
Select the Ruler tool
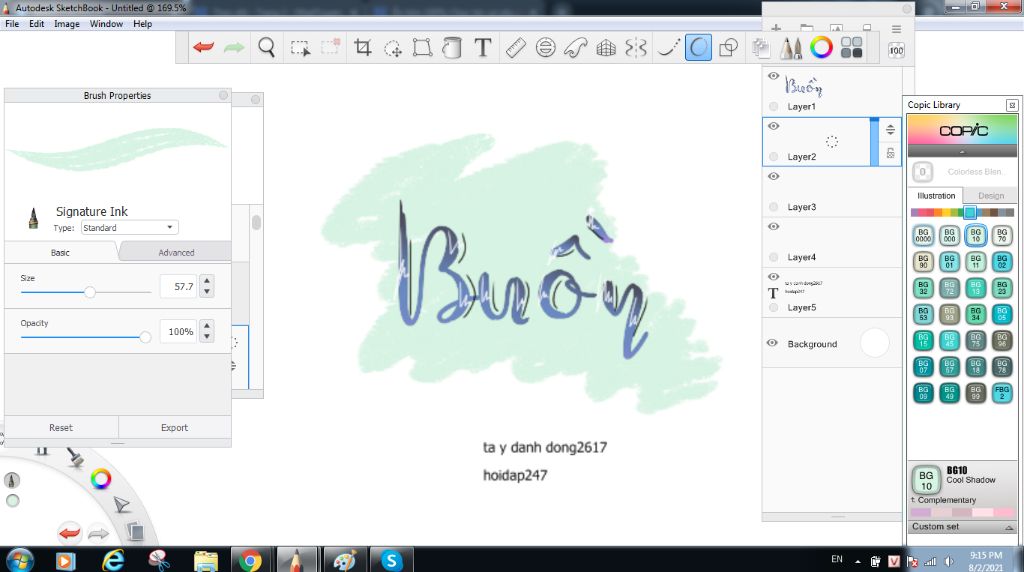point(516,48)
